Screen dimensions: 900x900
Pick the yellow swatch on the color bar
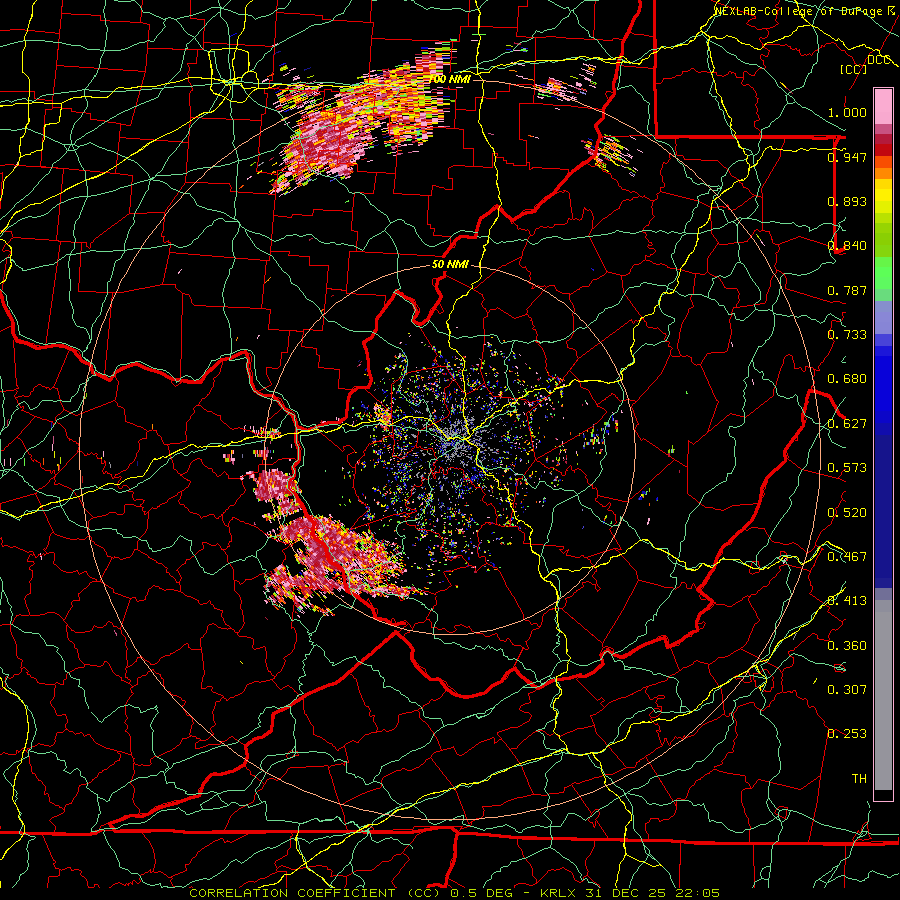[883, 196]
